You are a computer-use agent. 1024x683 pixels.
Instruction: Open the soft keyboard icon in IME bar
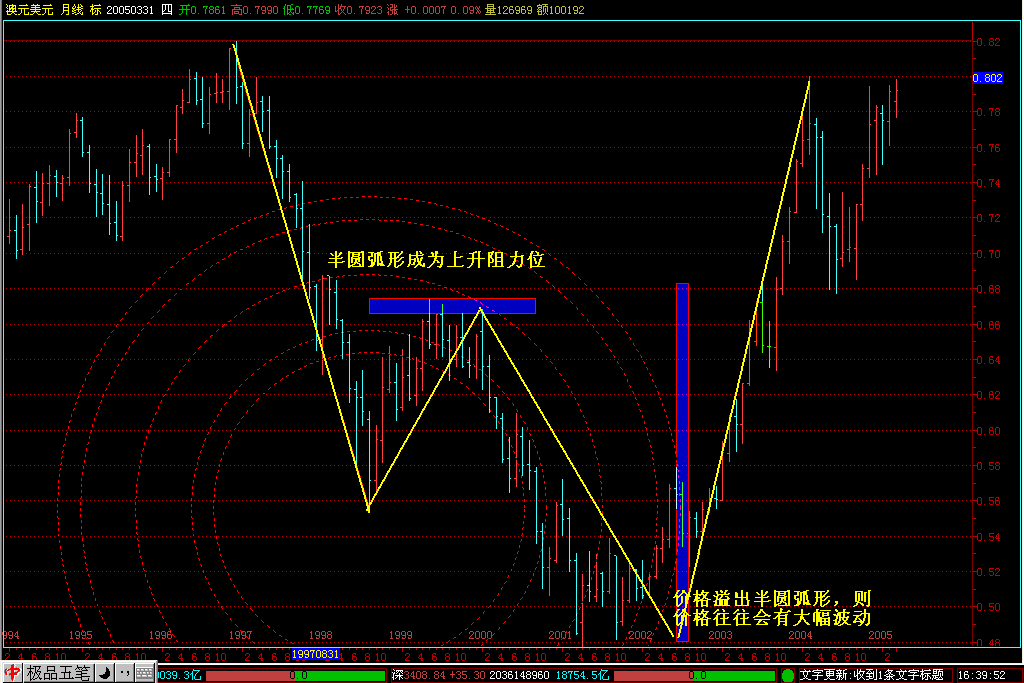click(x=145, y=673)
